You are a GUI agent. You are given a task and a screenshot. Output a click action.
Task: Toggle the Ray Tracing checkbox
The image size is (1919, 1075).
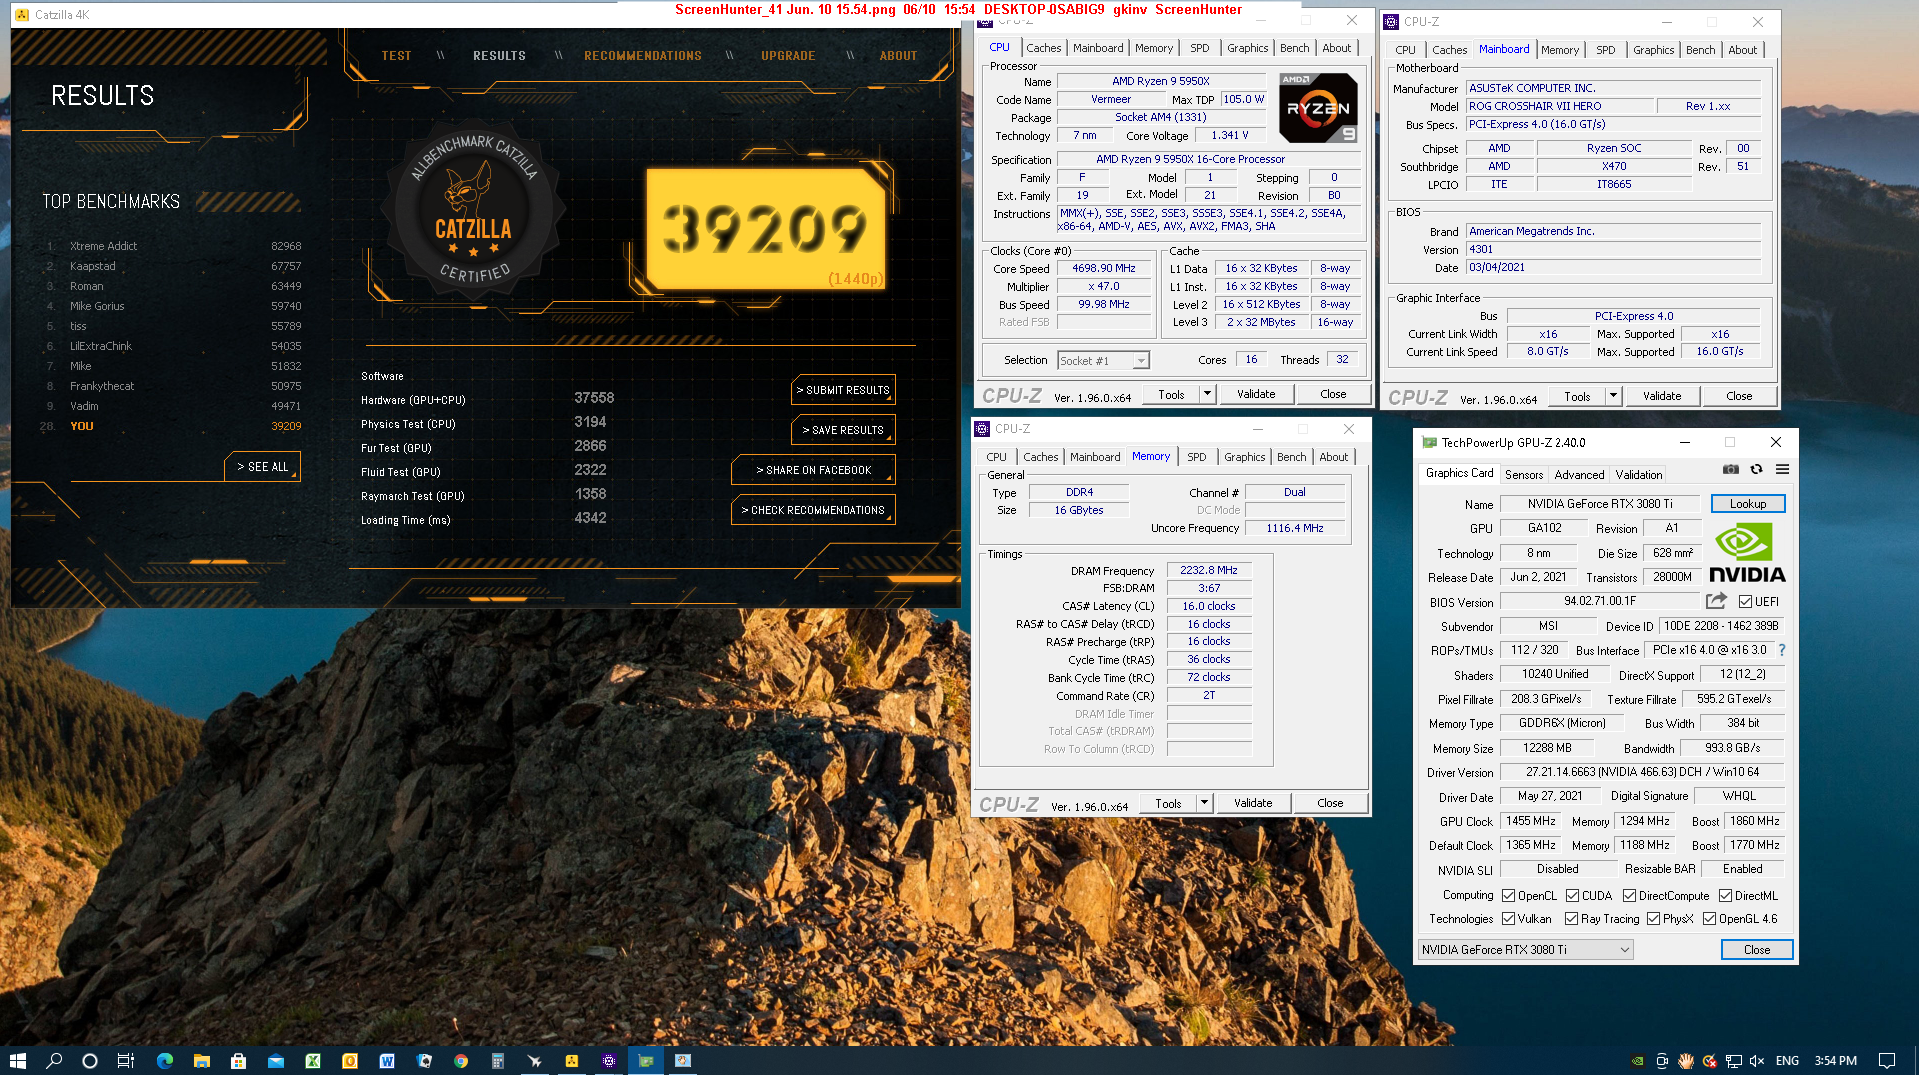(x=1571, y=919)
